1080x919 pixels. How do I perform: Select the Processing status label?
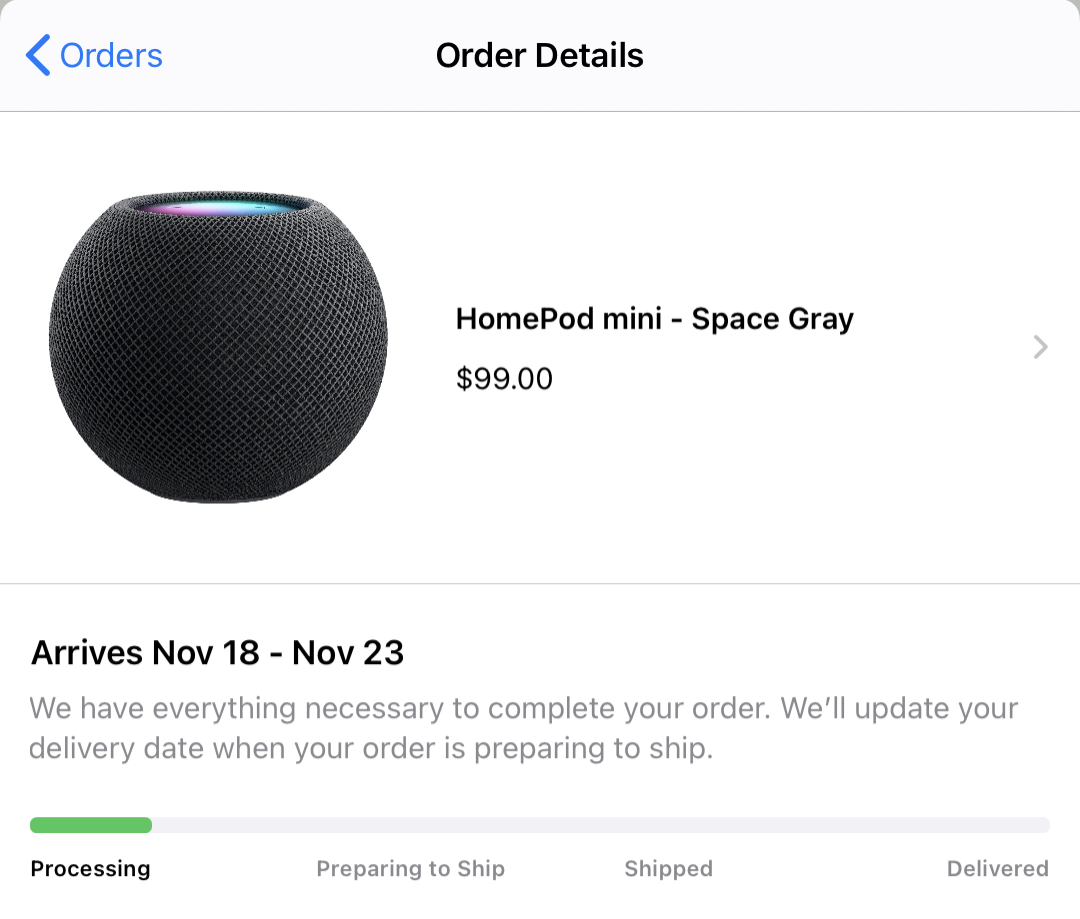[x=90, y=869]
